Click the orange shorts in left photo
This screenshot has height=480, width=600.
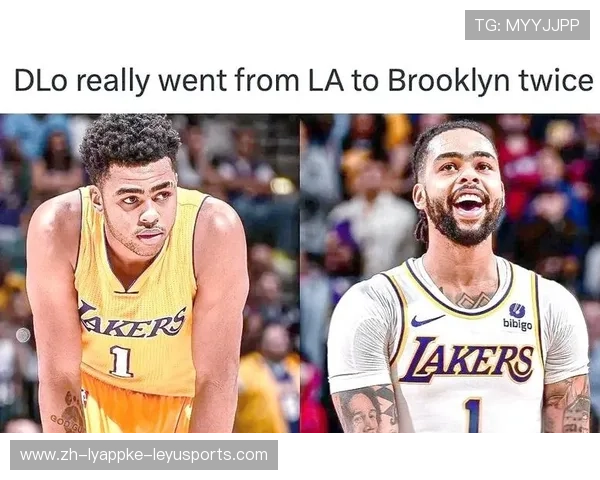136,407
